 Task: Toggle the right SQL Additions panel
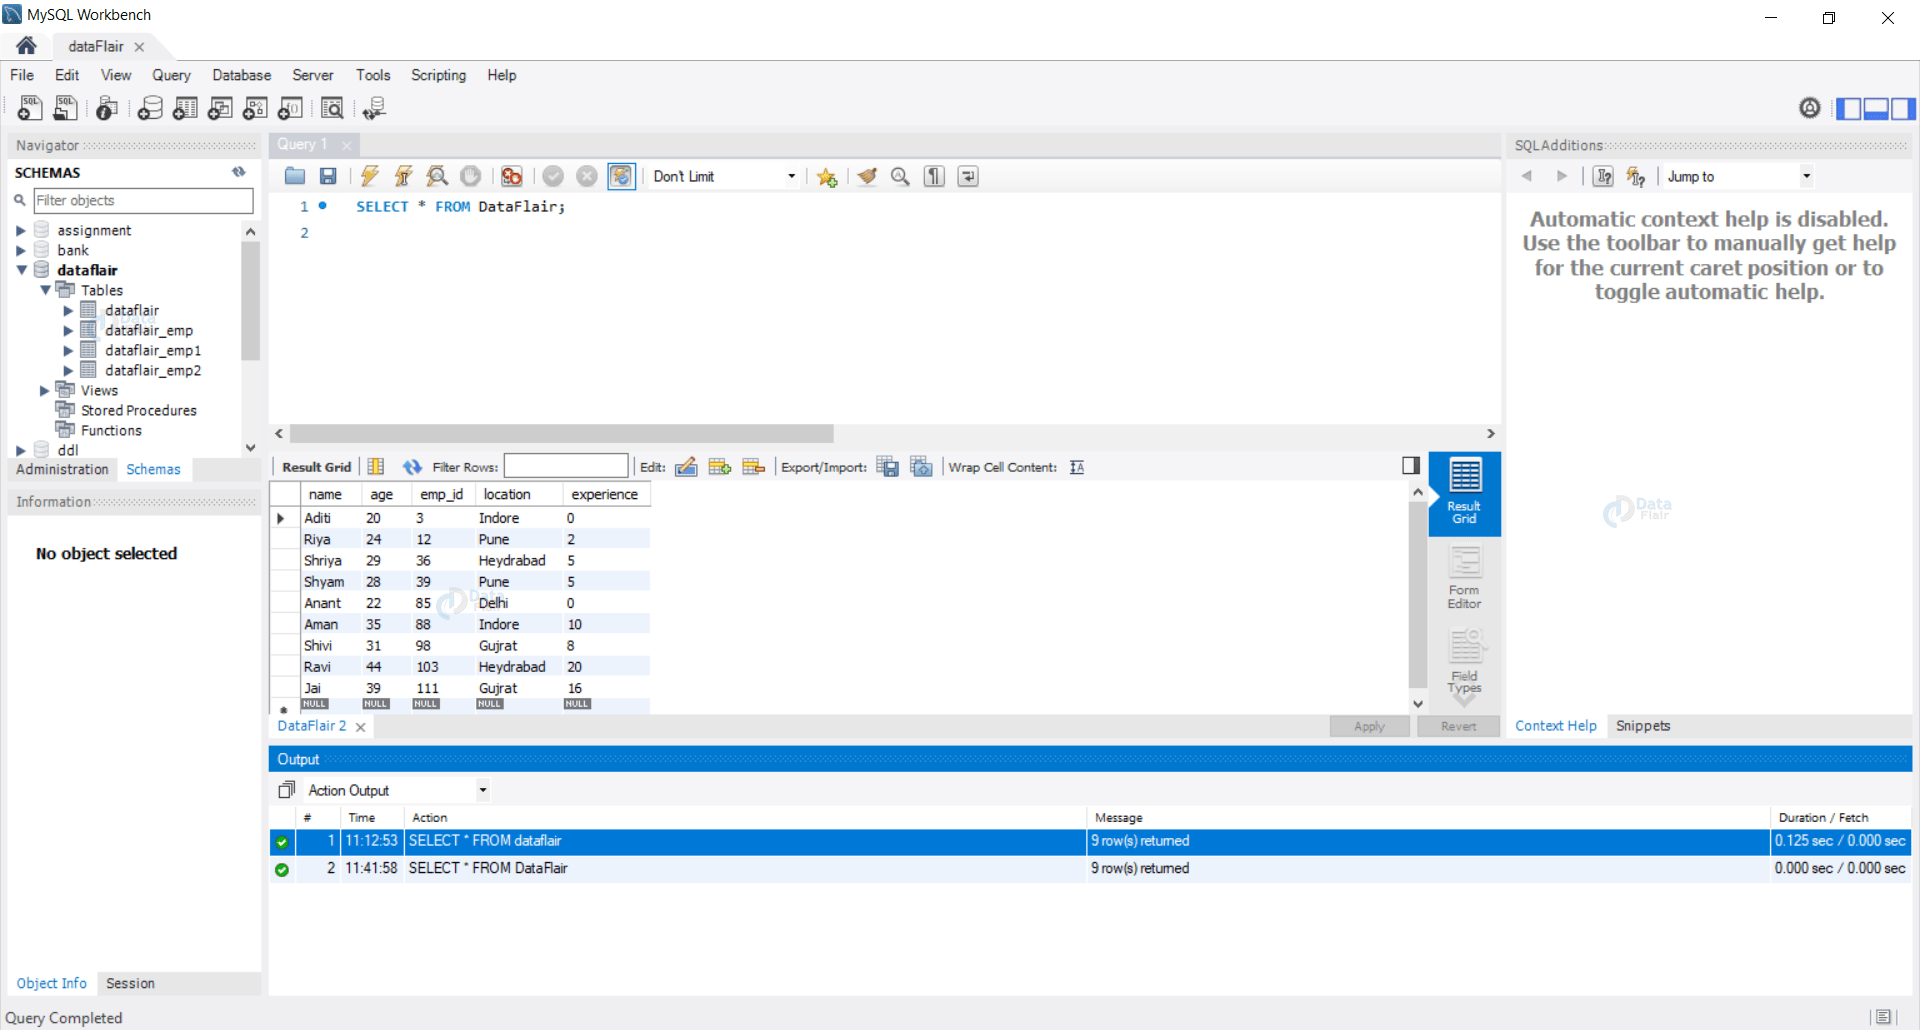point(1903,108)
